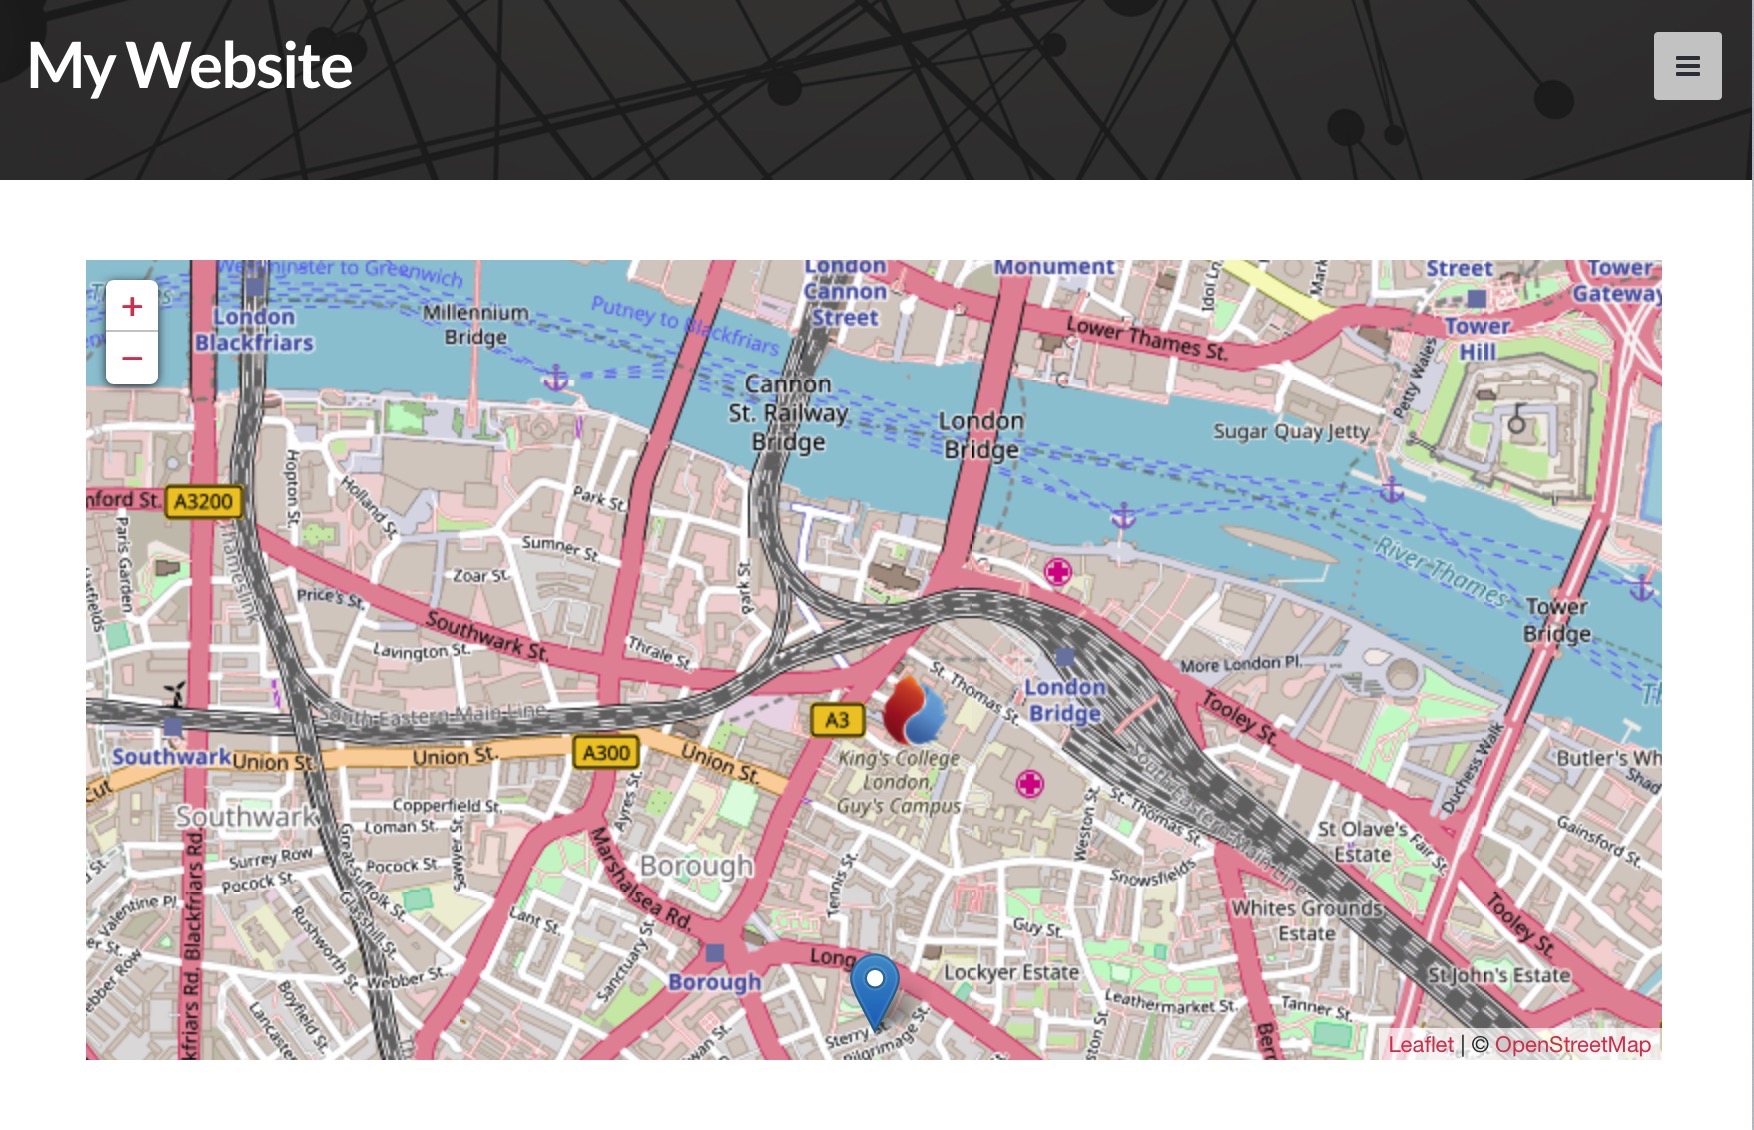1754x1130 pixels.
Task: Click the anchor icon beside the Tower of London
Action: pos(1392,490)
